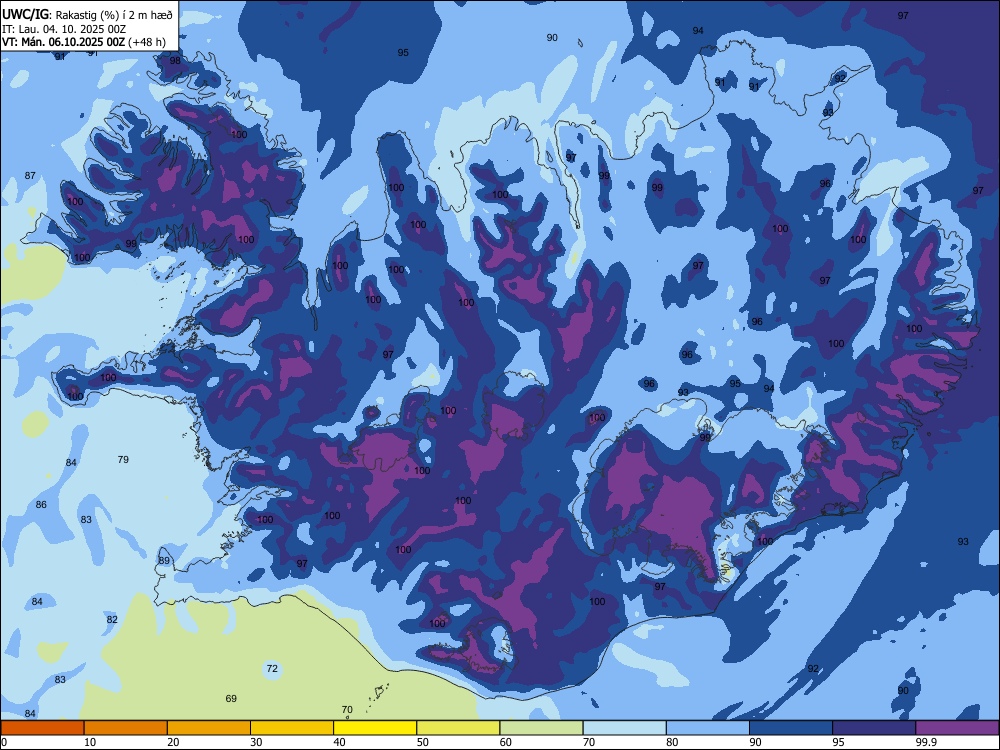Click the 10–20 orange legend swatch

pos(126,728)
